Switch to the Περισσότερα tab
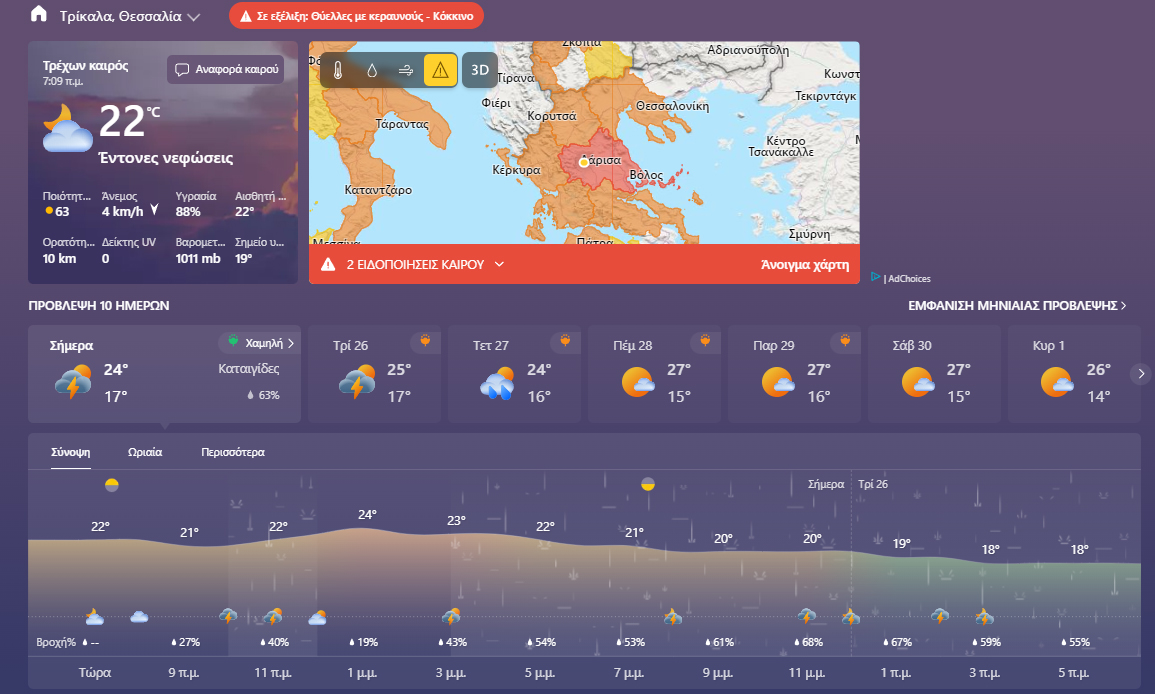 coord(233,452)
